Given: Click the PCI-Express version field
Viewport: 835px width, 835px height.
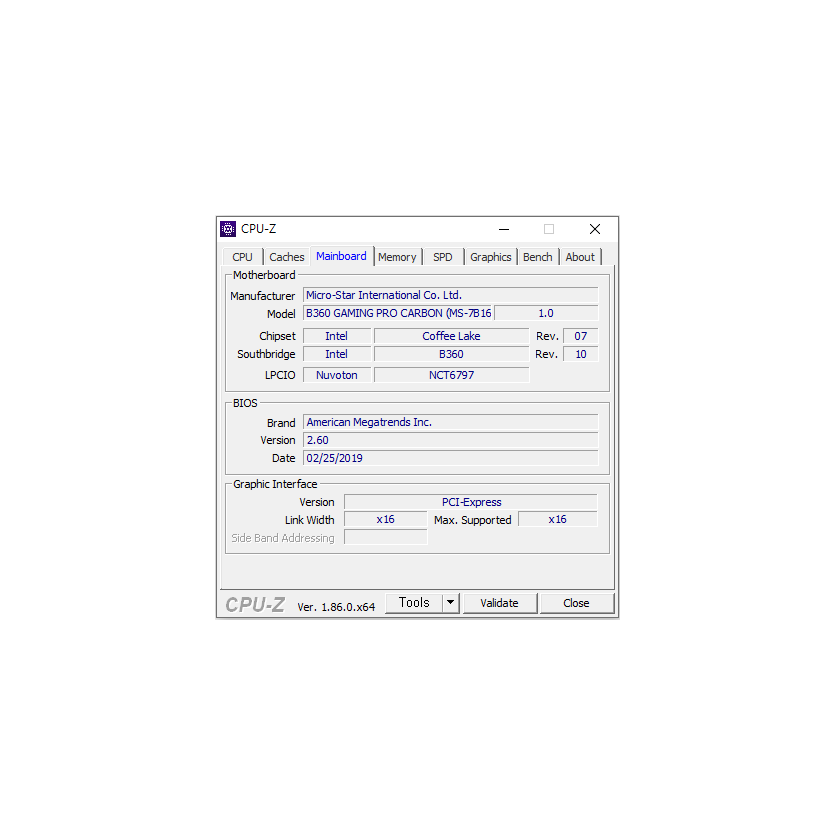Looking at the screenshot, I should [x=471, y=502].
